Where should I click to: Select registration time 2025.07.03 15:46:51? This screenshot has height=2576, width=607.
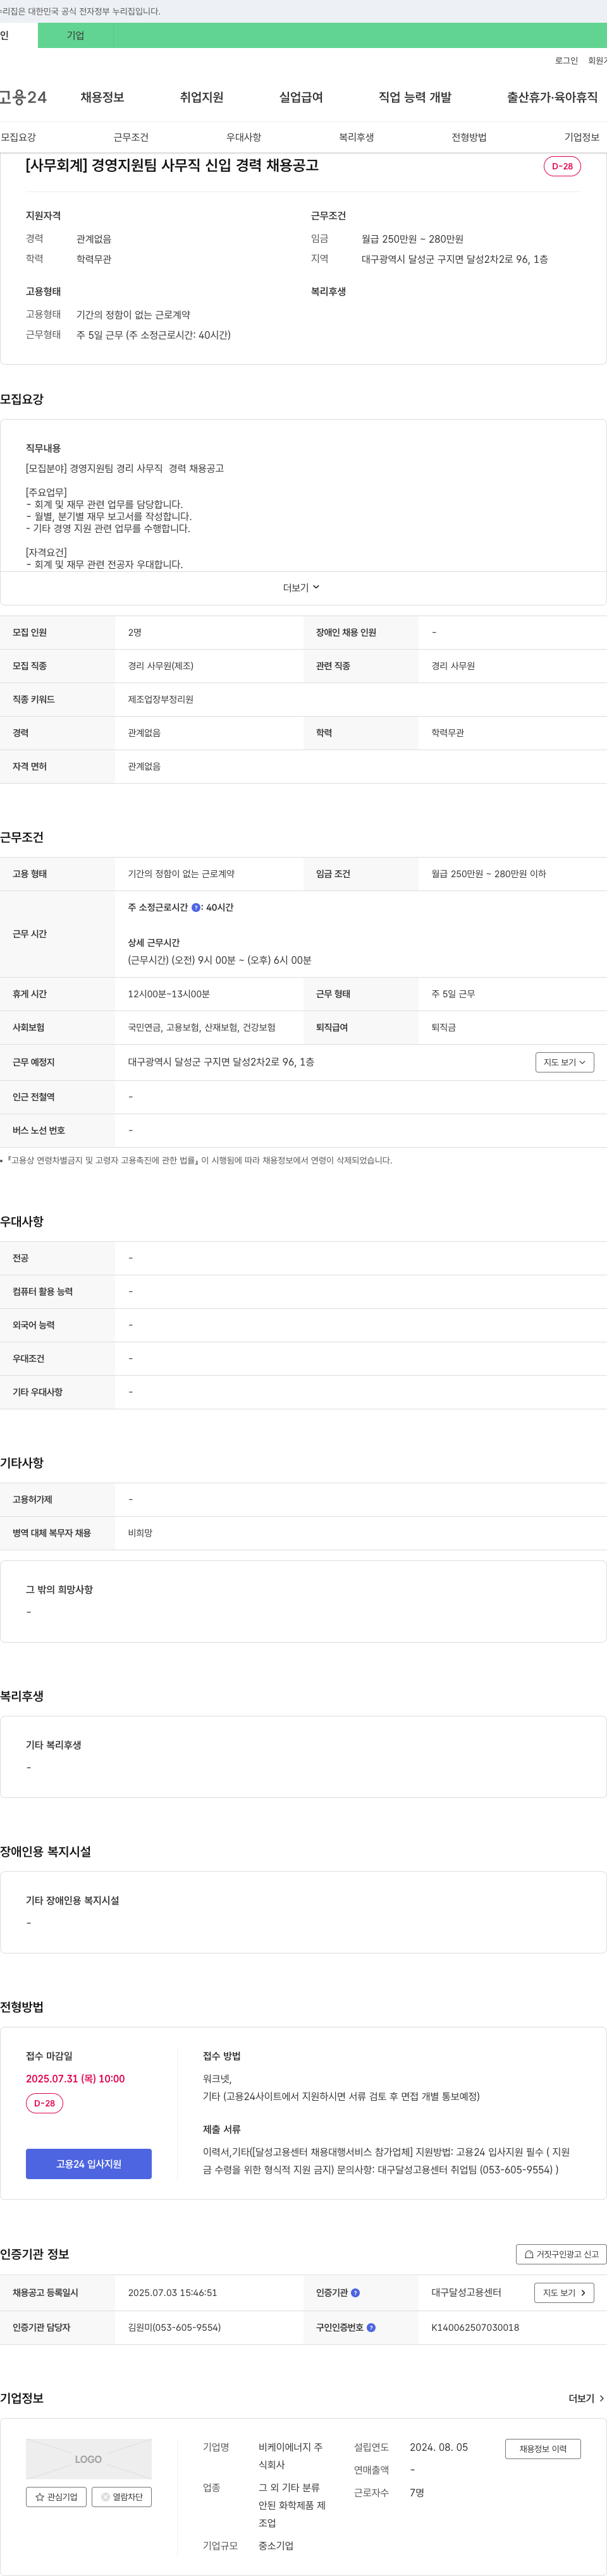(x=172, y=2292)
